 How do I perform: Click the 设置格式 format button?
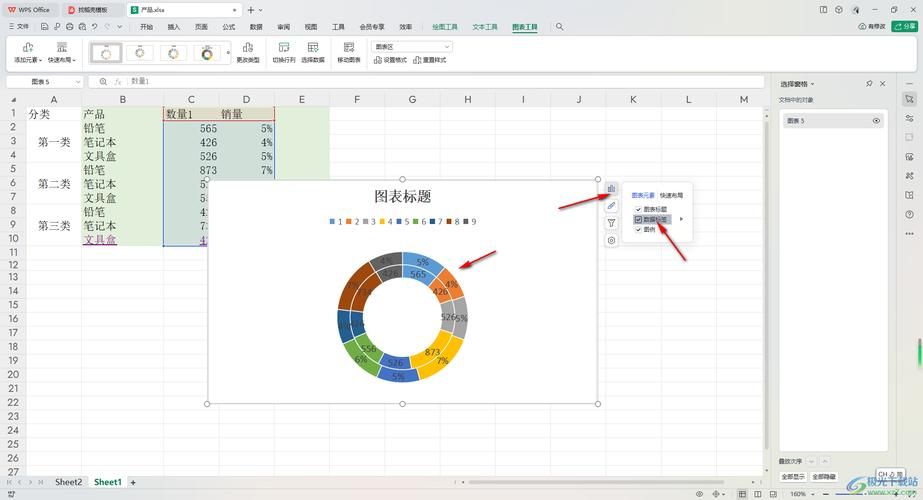point(390,60)
